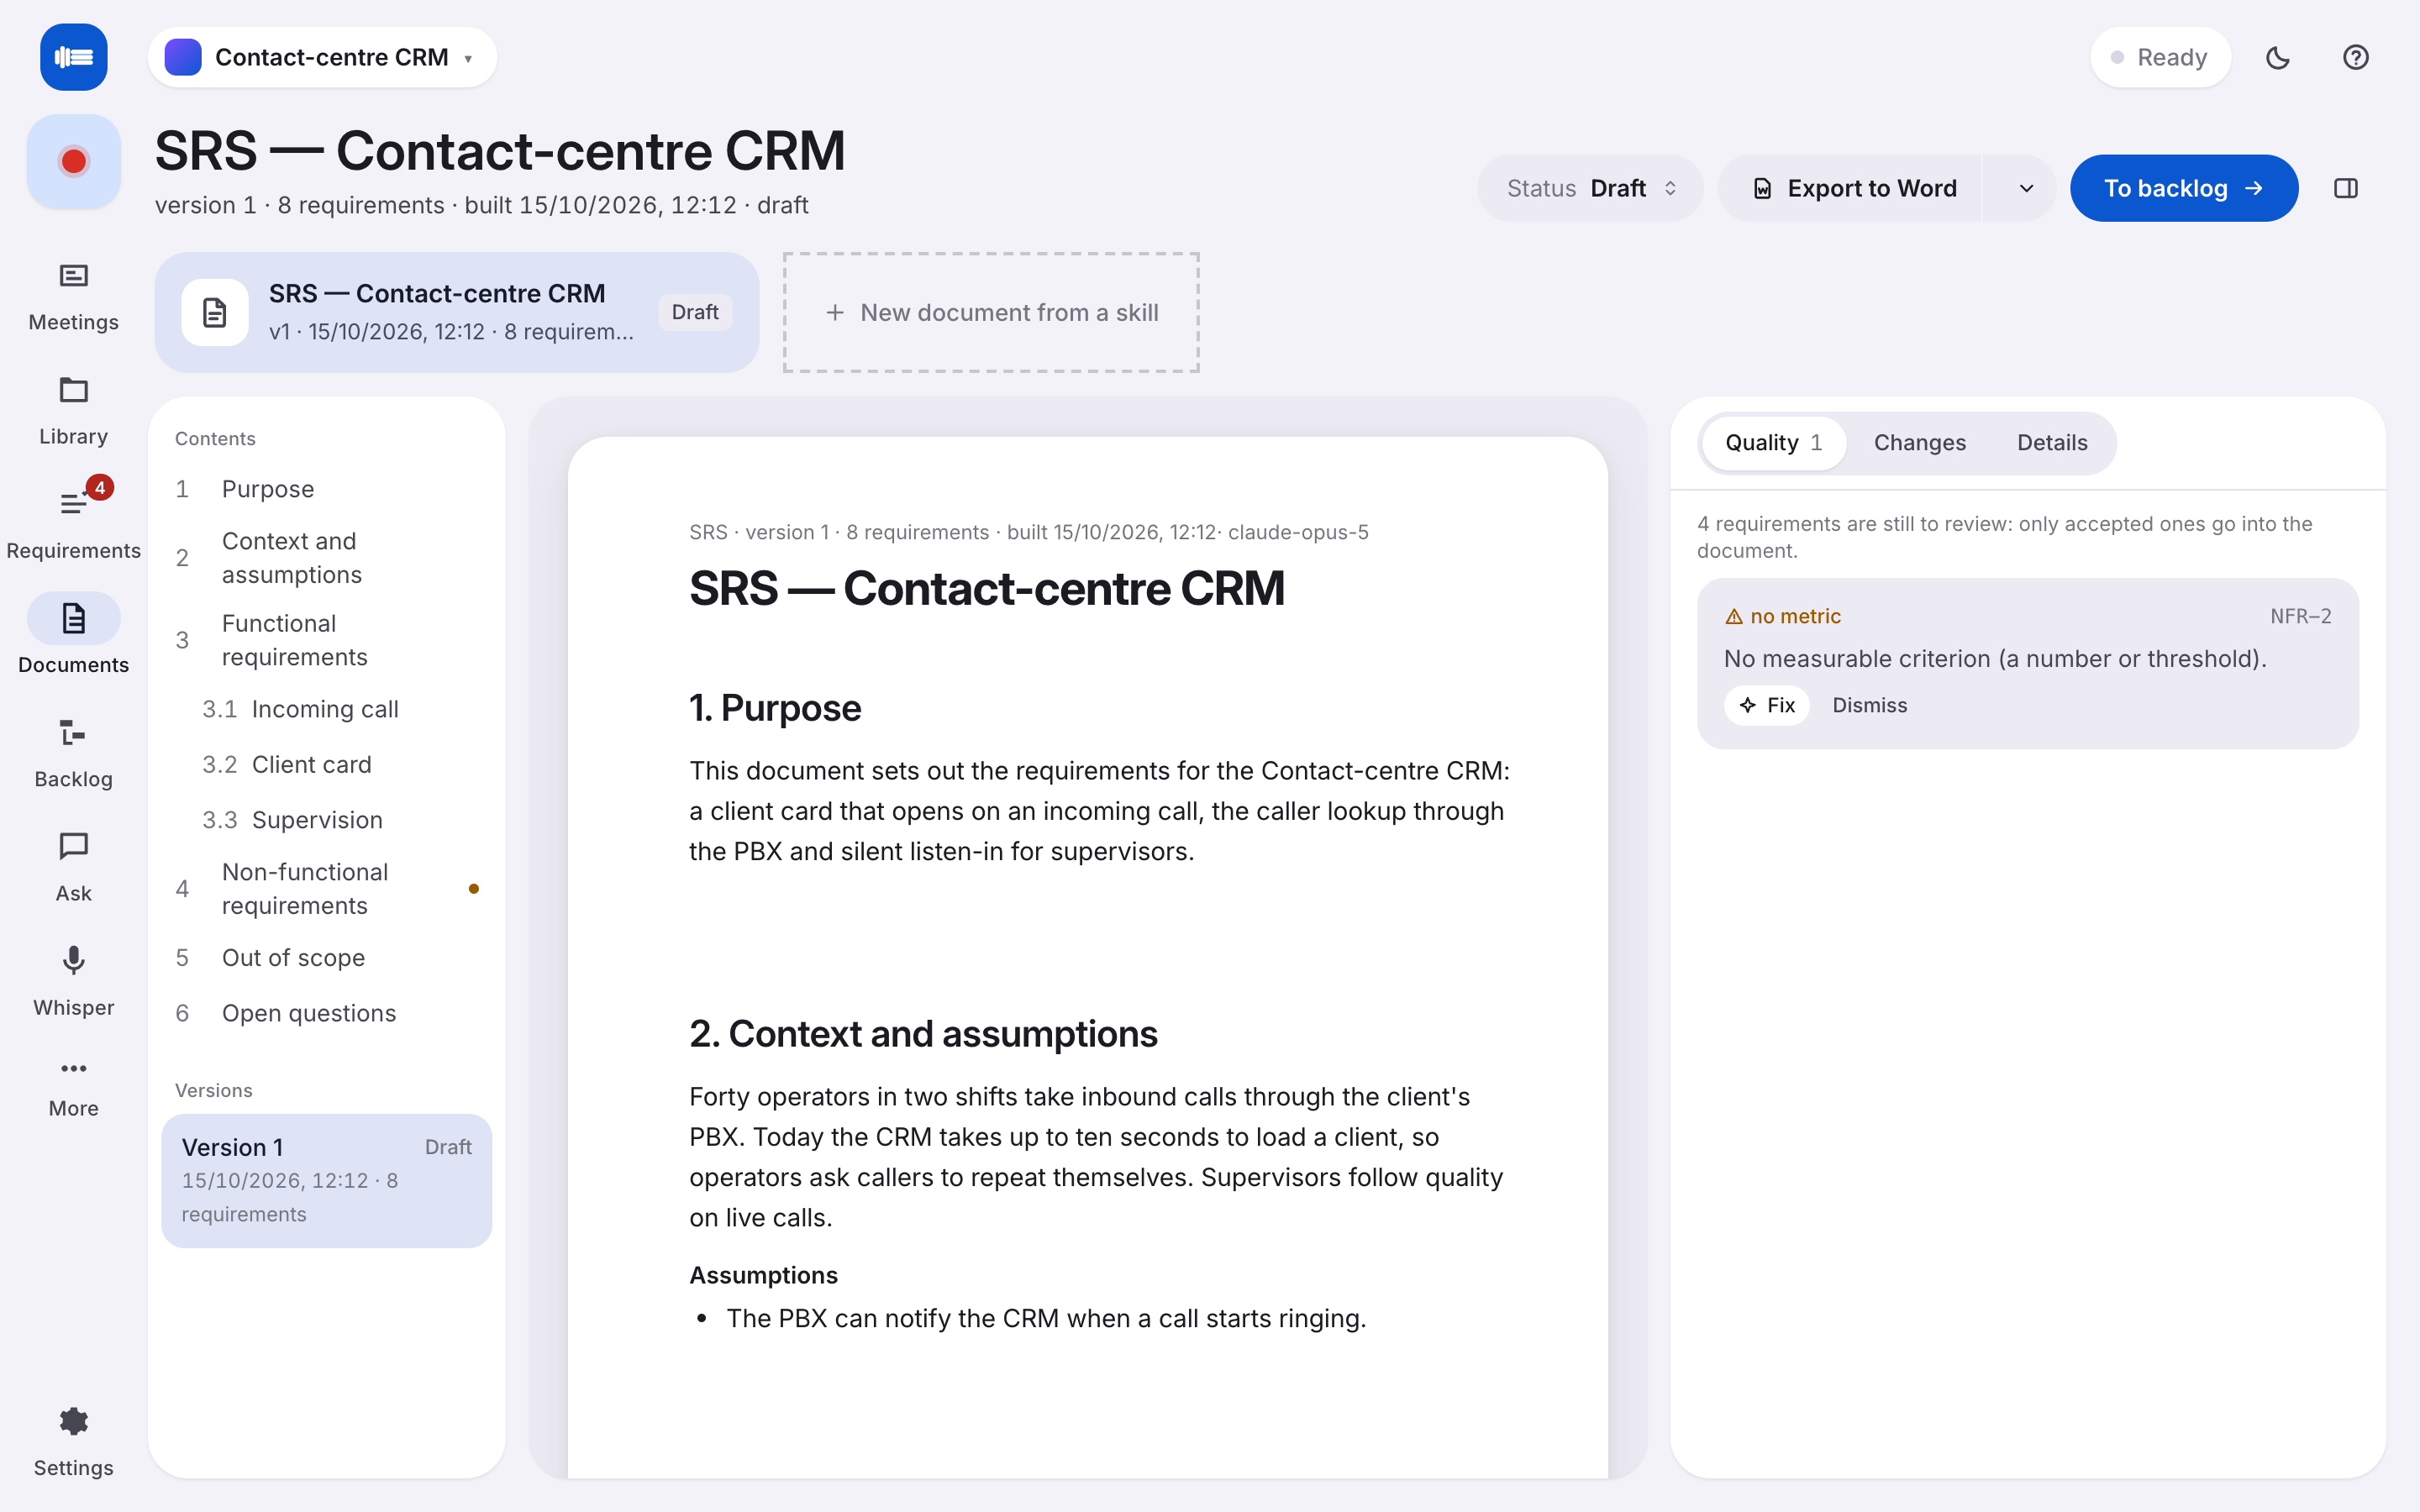The image size is (2420, 1512).
Task: Toggle the side panel layout icon
Action: [2345, 188]
